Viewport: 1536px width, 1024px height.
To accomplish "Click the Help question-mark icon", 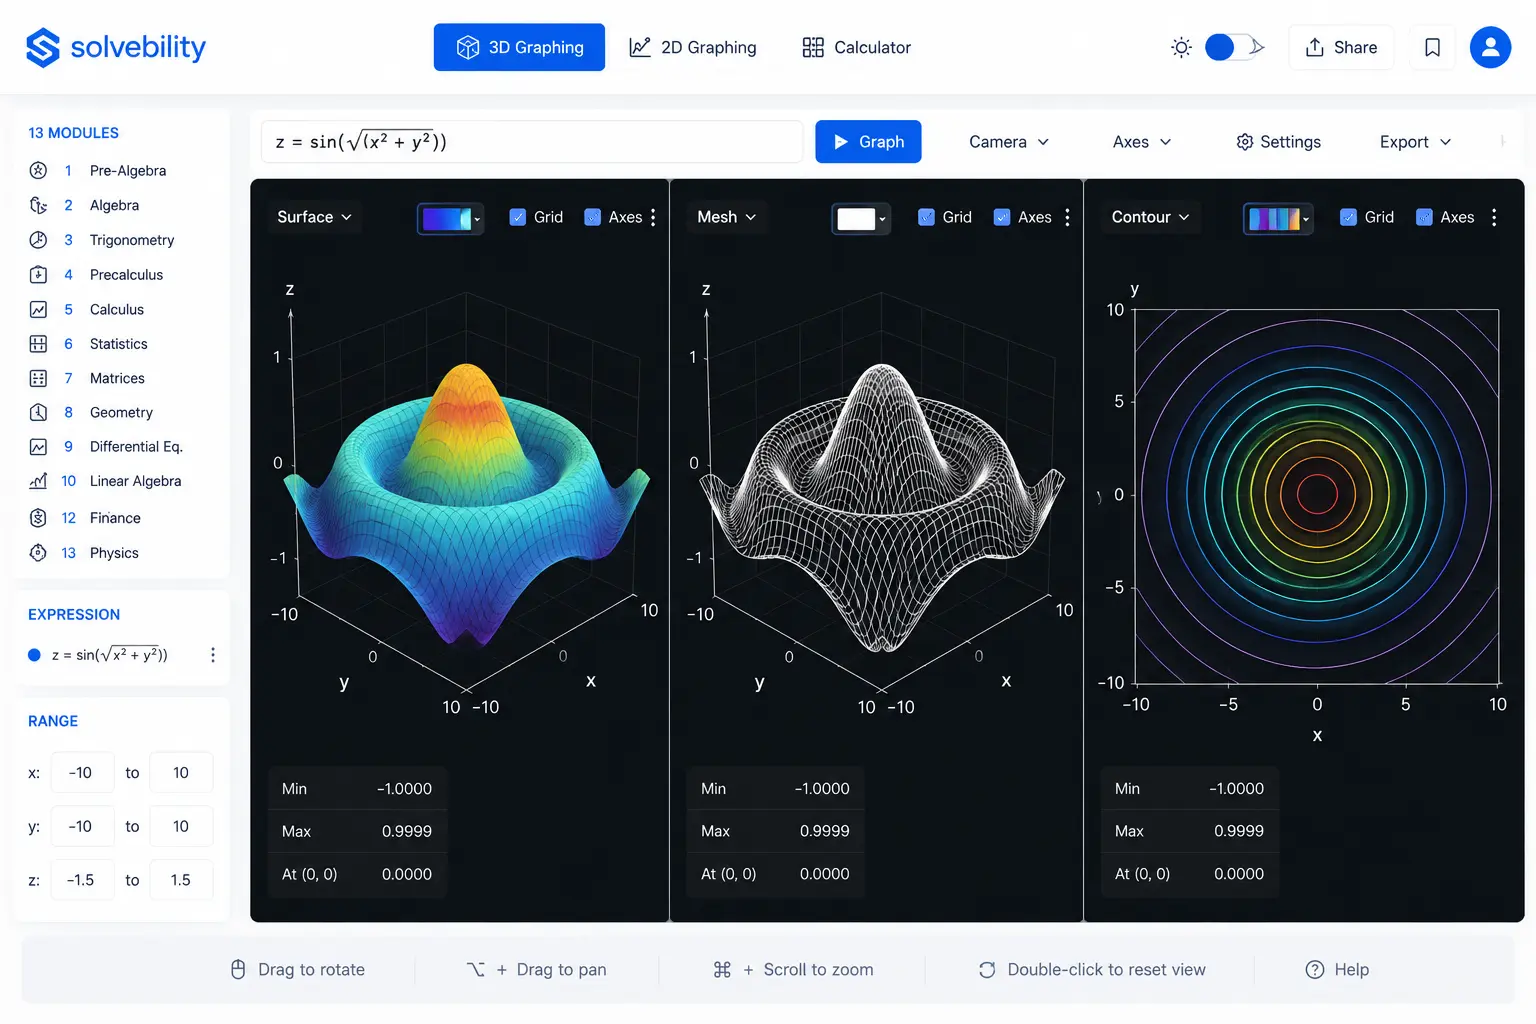I will pos(1315,970).
